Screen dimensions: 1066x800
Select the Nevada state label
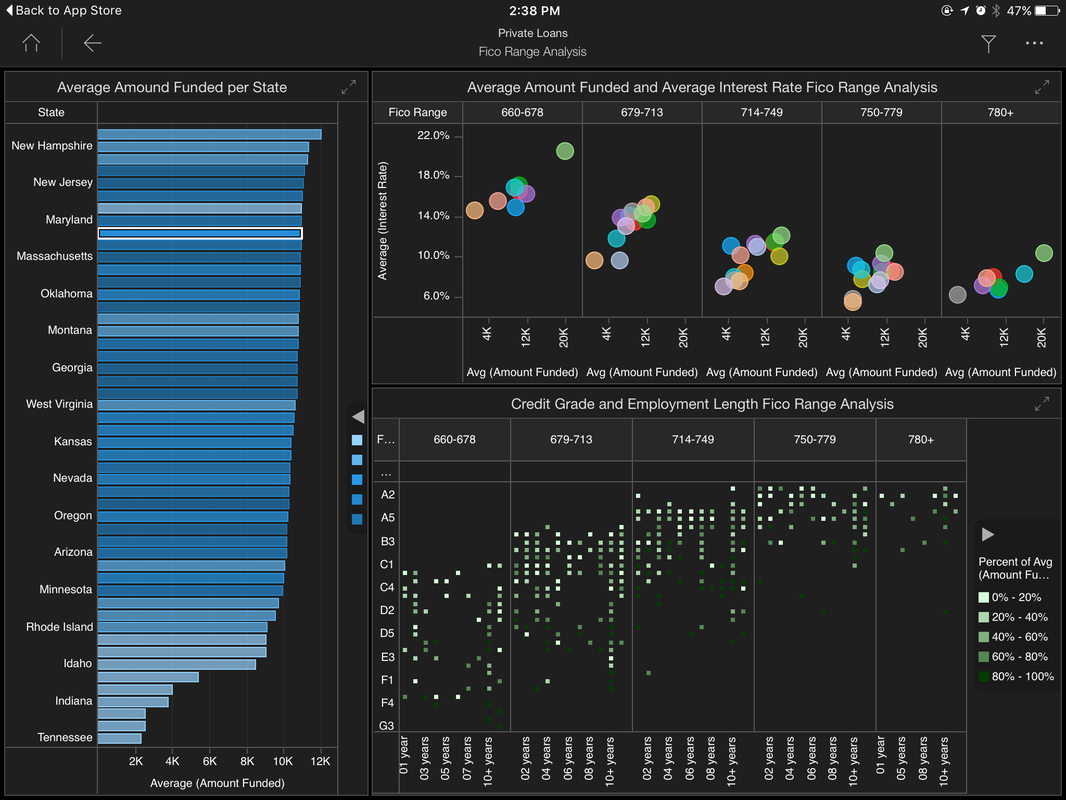click(x=72, y=479)
